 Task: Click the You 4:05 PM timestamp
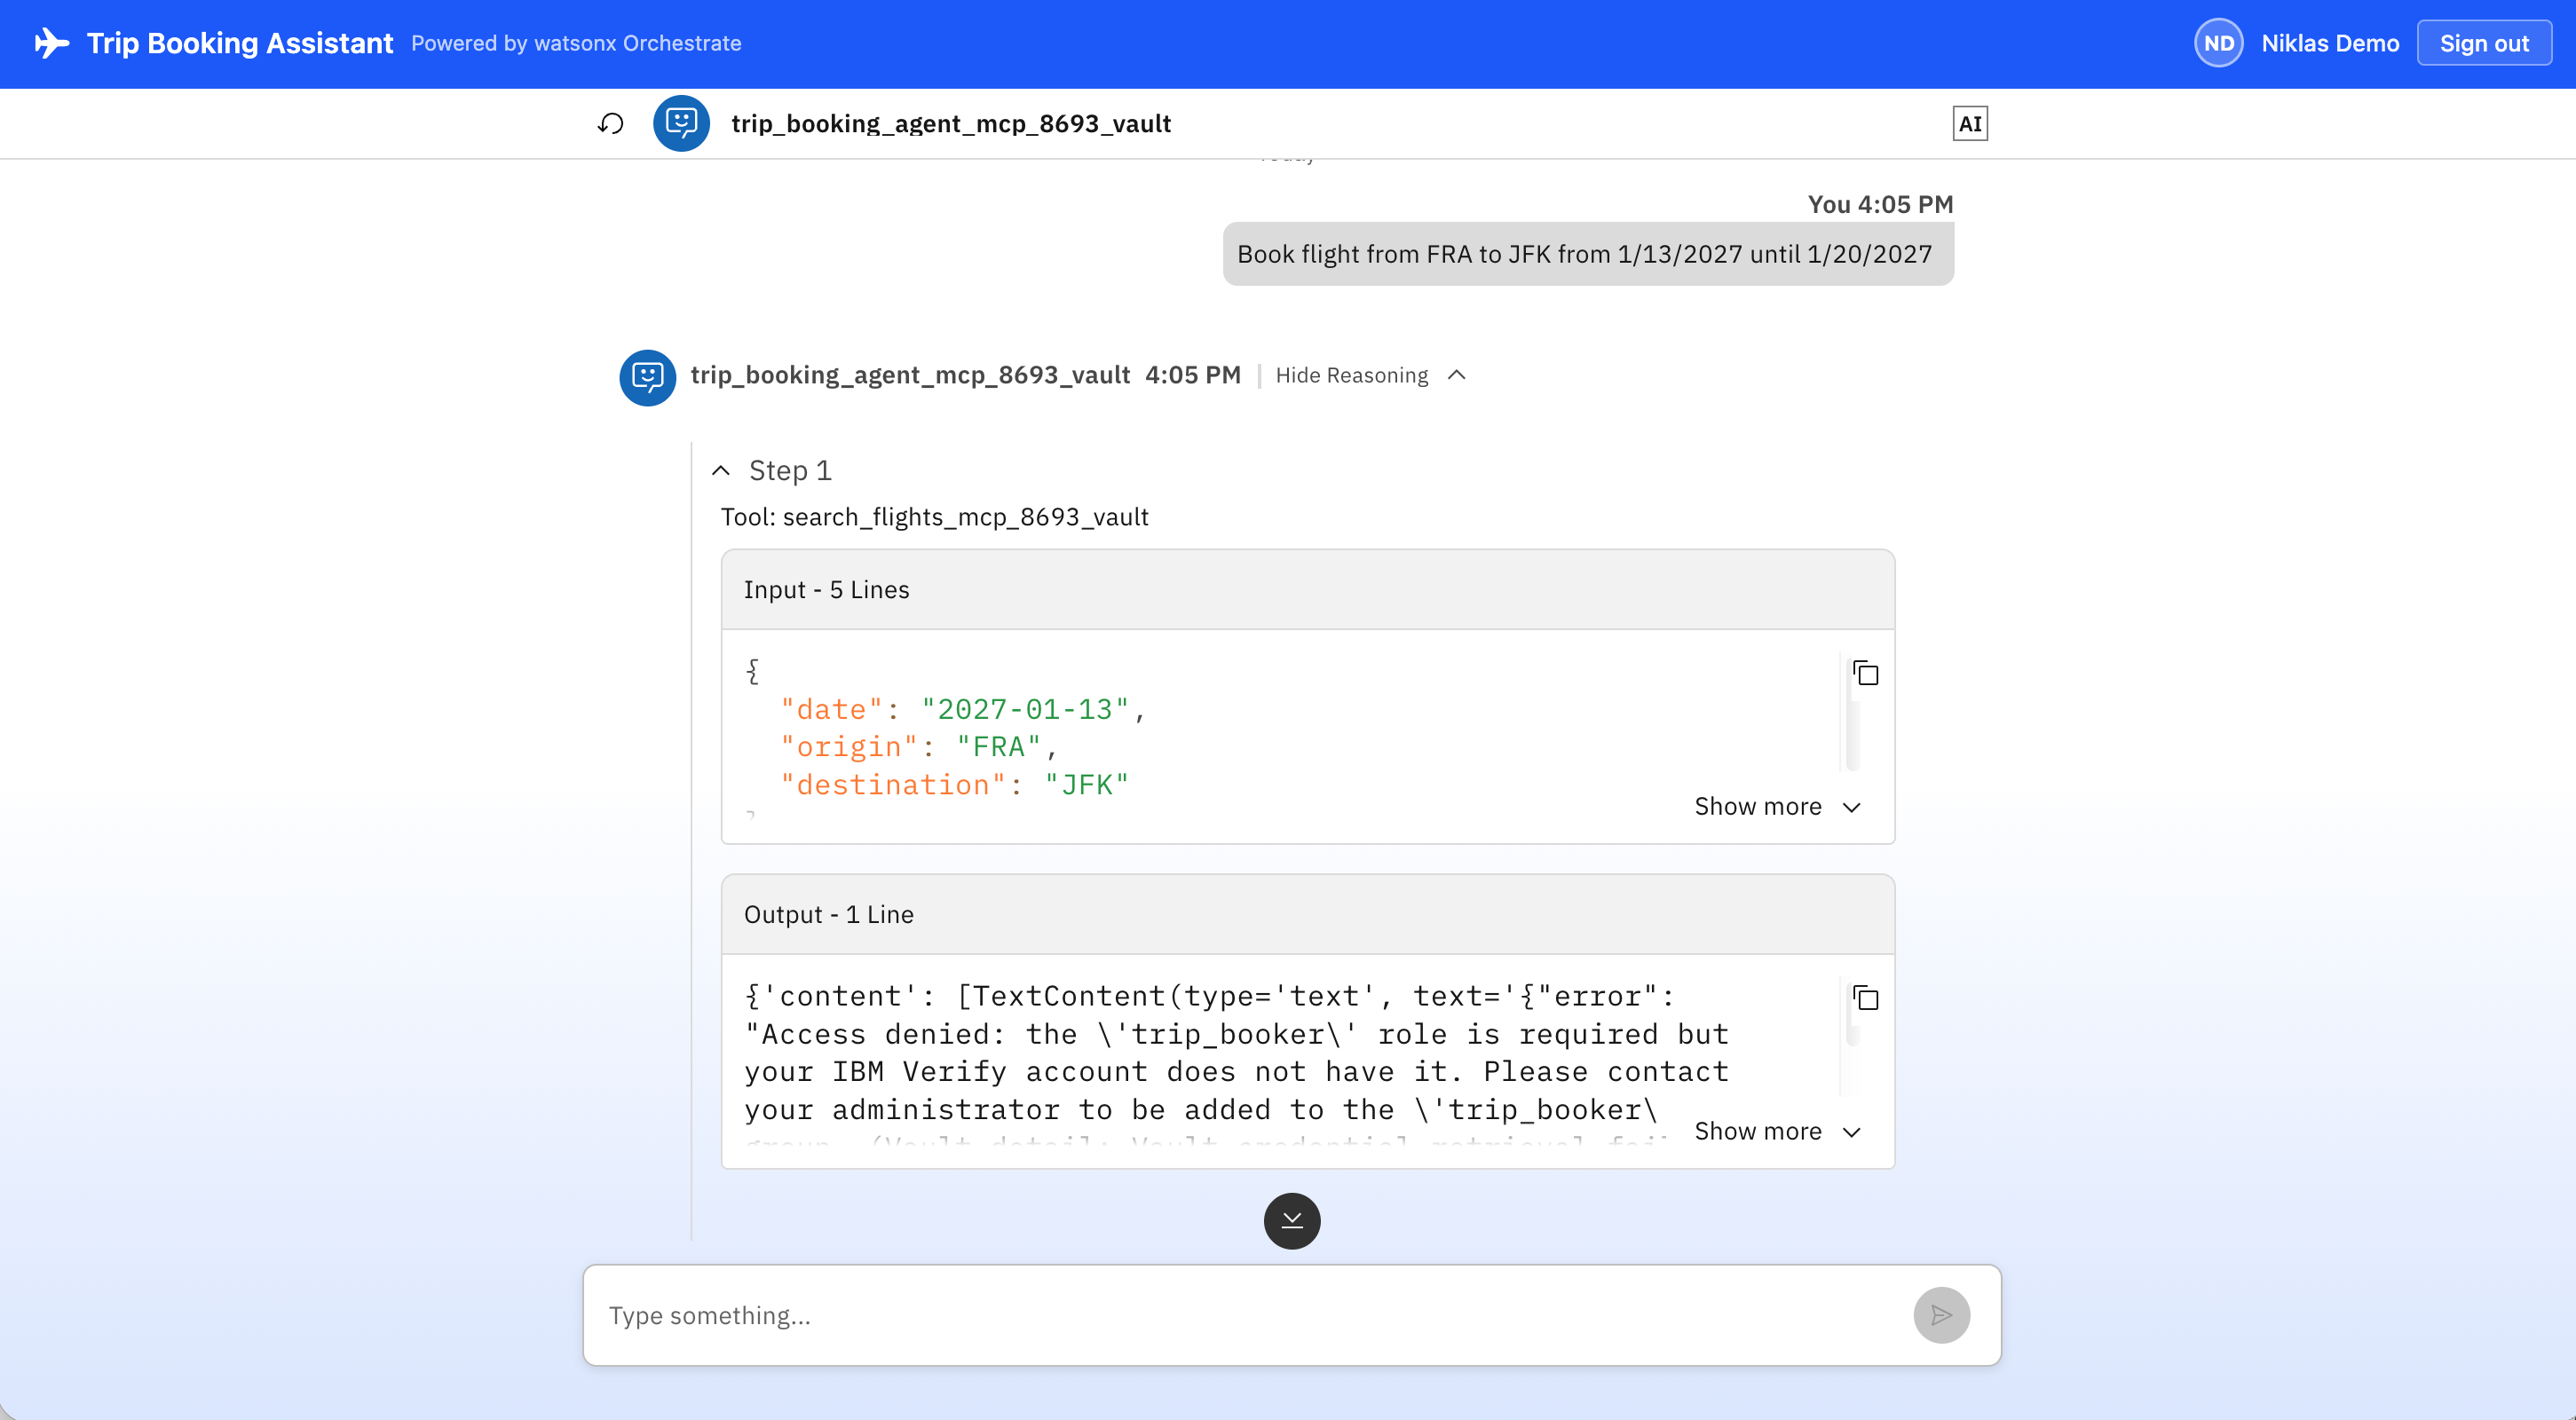[1879, 204]
